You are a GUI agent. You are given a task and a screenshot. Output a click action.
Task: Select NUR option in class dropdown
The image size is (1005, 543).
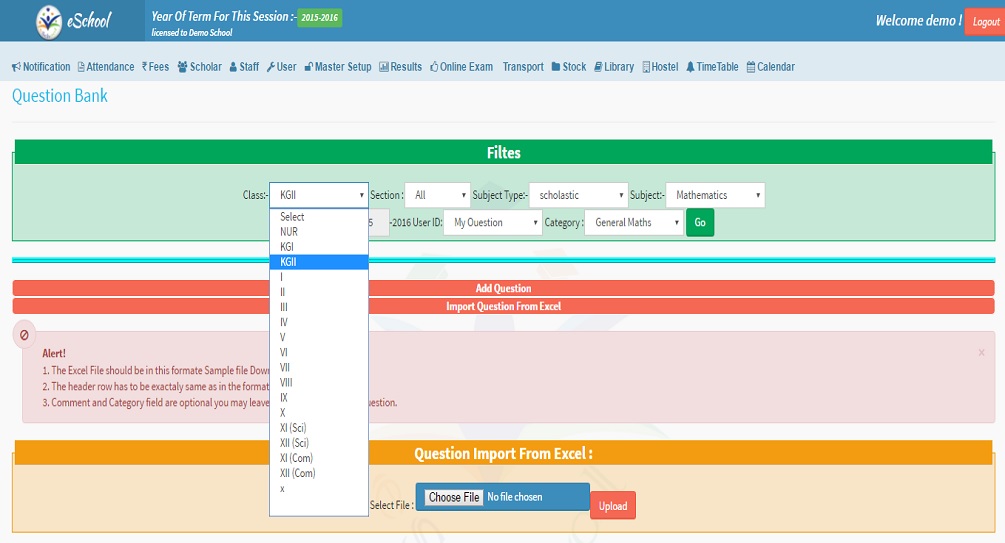289,232
